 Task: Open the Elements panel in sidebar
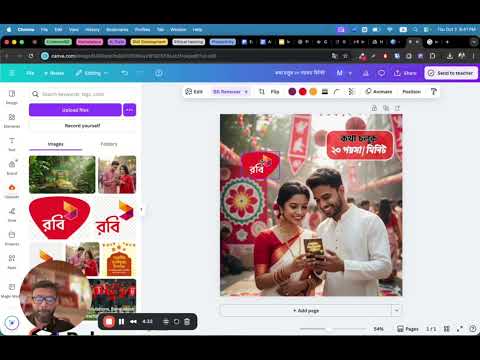pyautogui.click(x=12, y=120)
